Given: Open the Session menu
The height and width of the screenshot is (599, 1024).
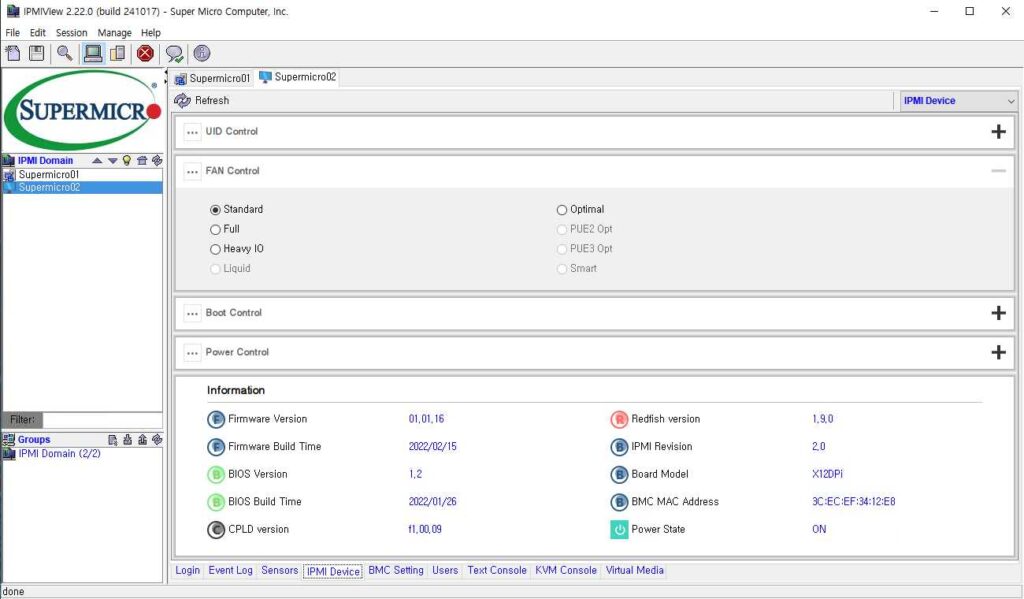Looking at the screenshot, I should tap(71, 33).
